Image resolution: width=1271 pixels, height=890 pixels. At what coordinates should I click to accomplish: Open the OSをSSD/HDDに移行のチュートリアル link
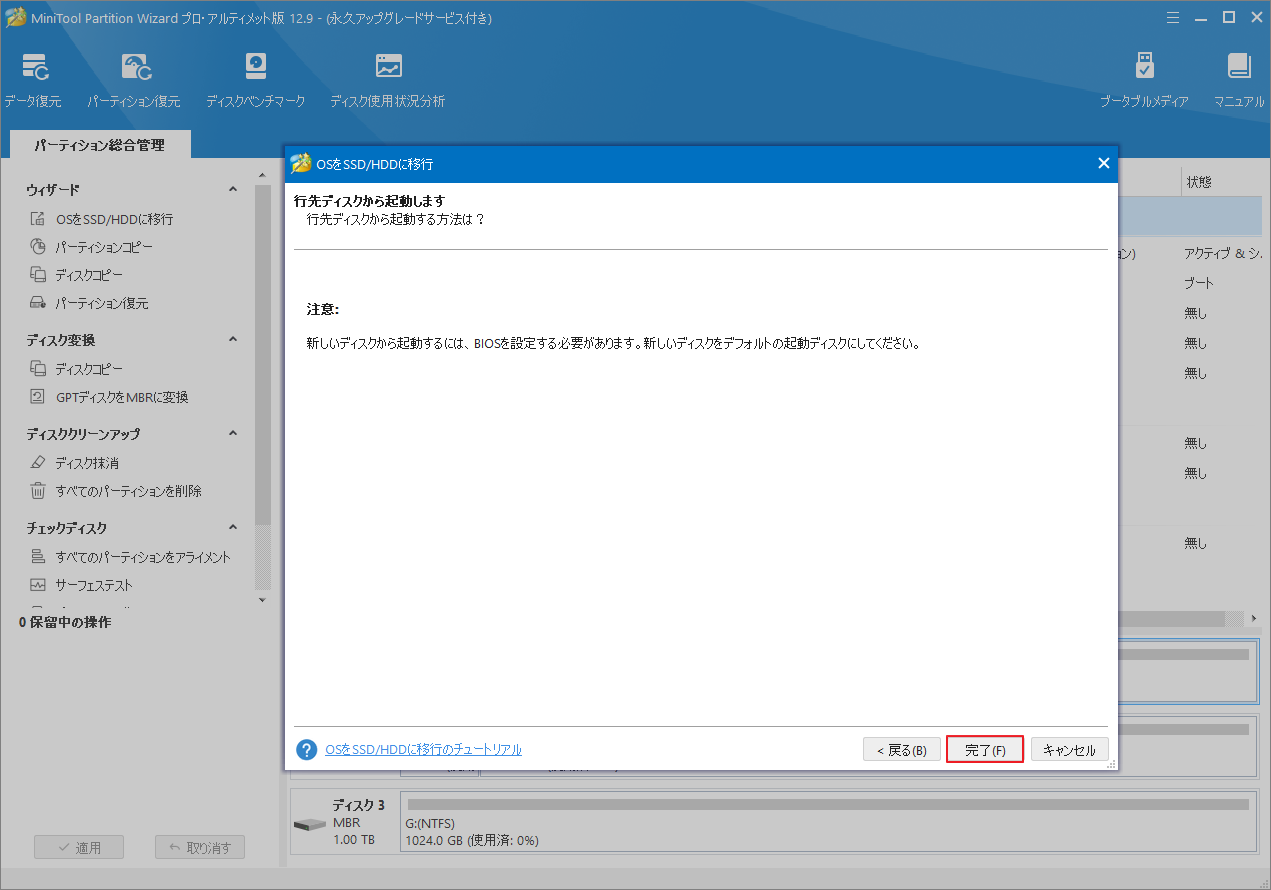[423, 750]
